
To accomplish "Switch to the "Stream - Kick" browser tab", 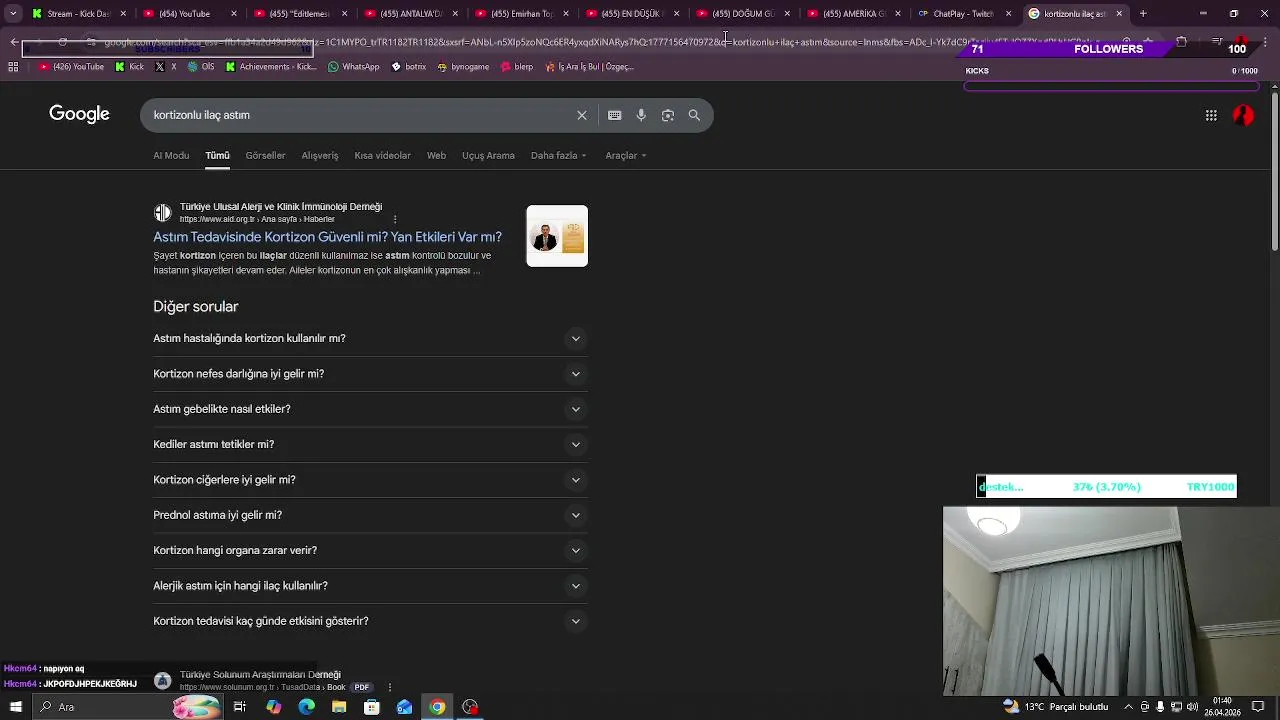I will (78, 14).
